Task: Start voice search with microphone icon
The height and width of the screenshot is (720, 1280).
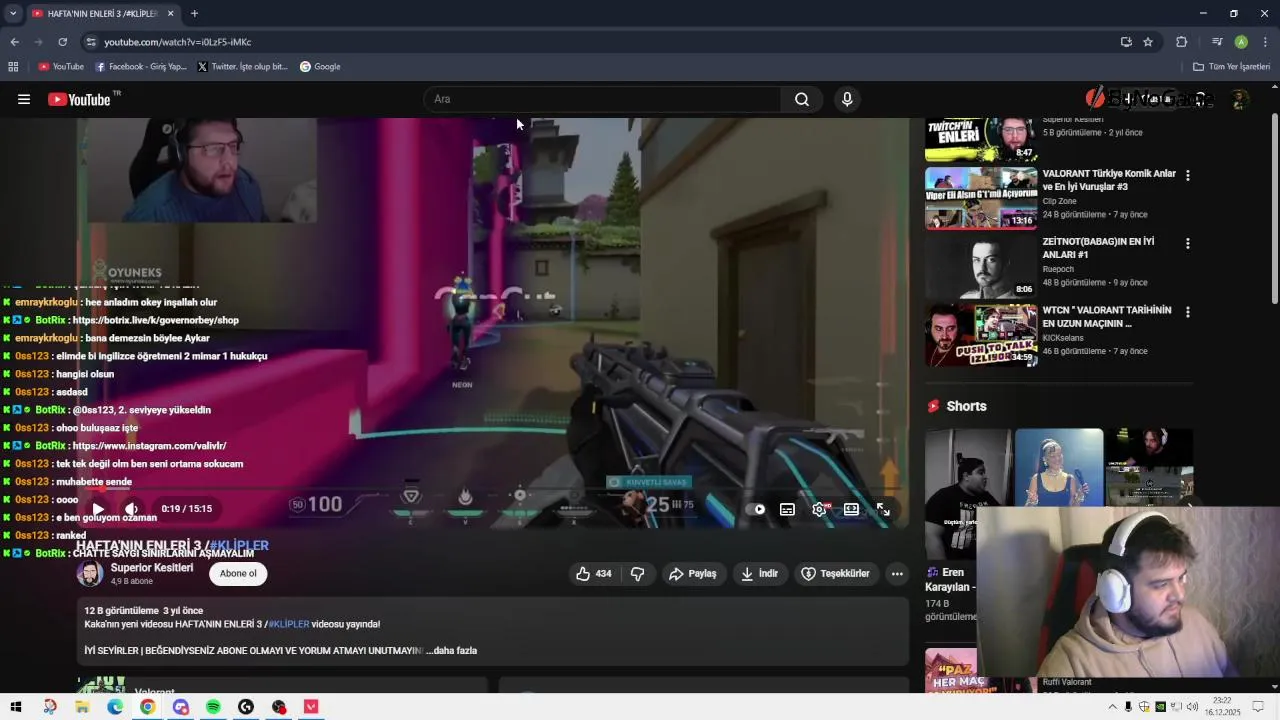Action: click(847, 99)
